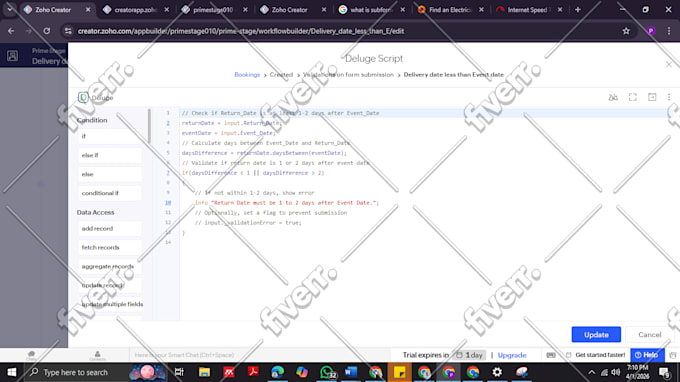Click the Windows taskbar search box
This screenshot has height=382, width=680.
95,372
